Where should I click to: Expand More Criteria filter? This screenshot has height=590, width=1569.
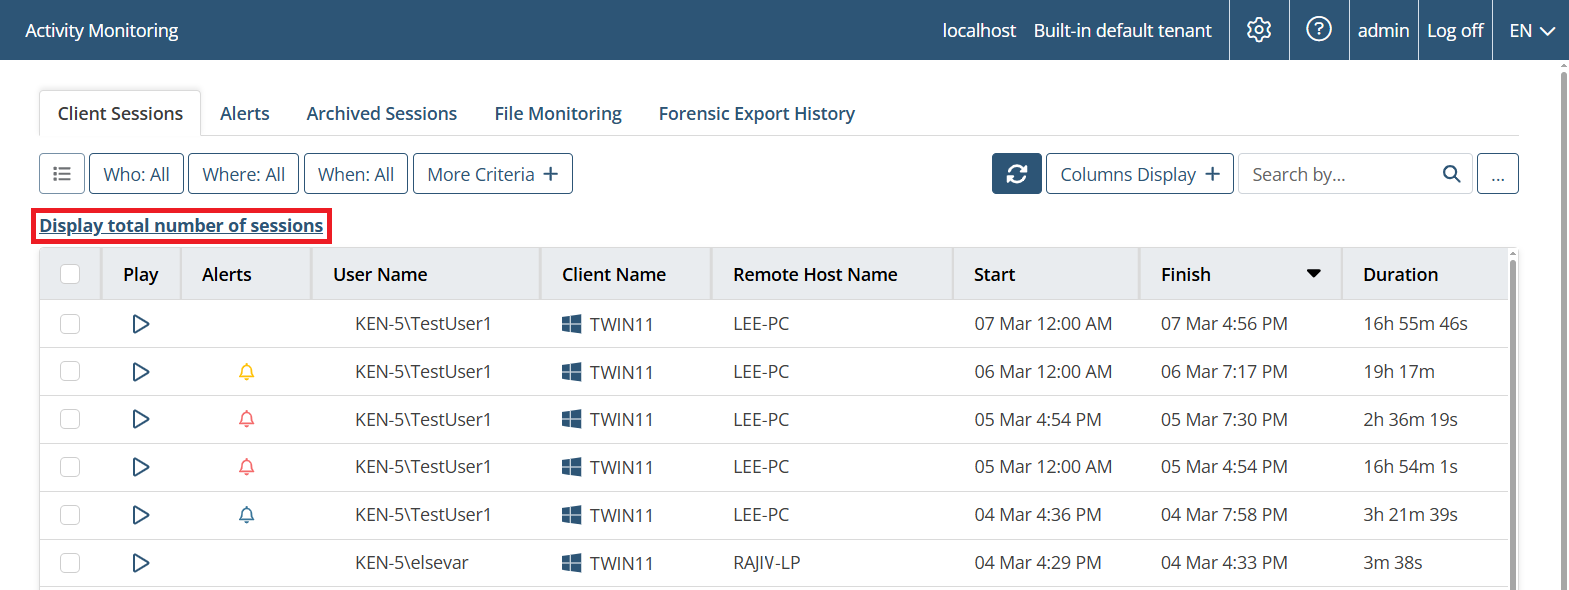(492, 174)
